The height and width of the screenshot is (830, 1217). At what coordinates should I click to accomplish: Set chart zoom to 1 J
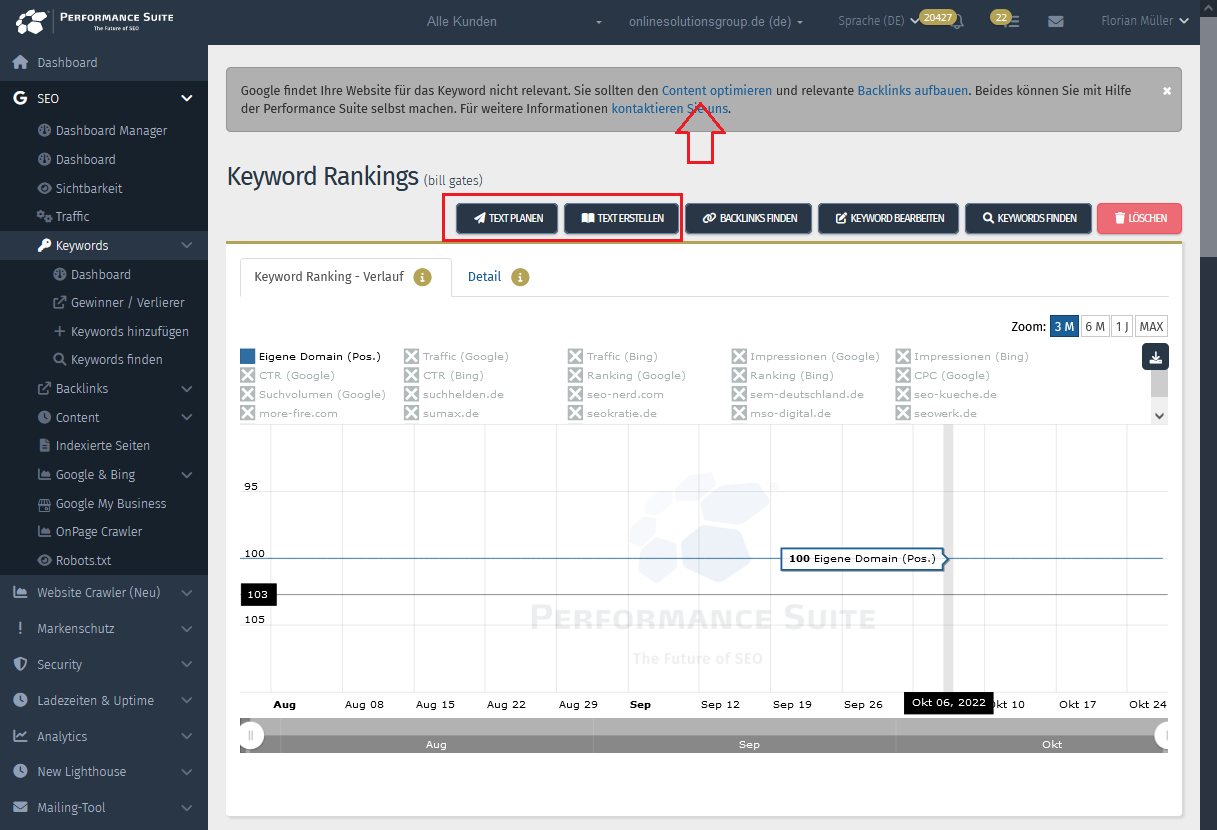[1122, 327]
